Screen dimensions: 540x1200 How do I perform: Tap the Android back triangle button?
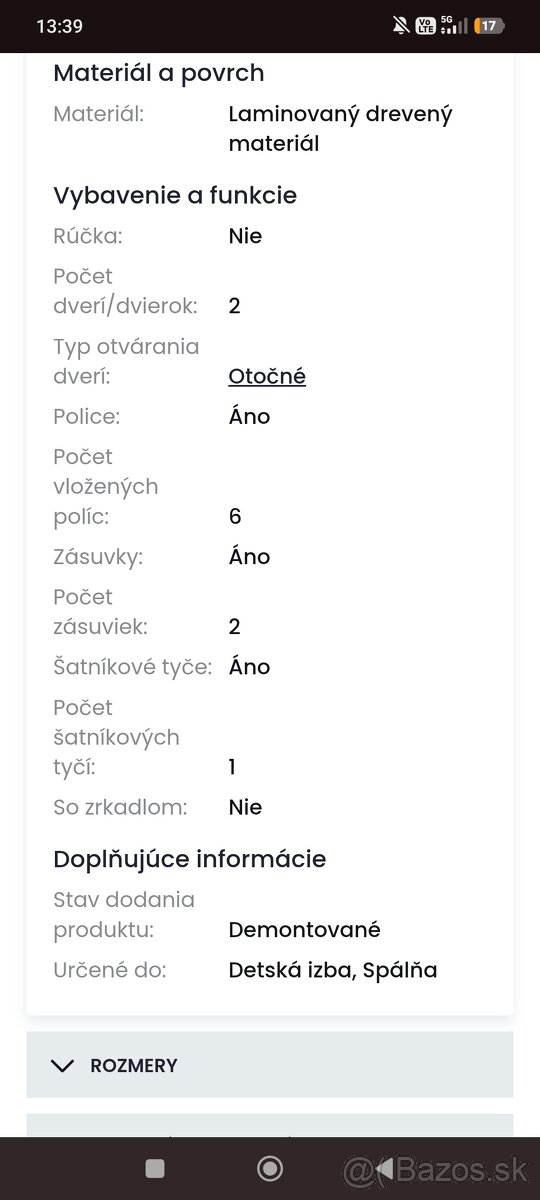click(x=384, y=1168)
